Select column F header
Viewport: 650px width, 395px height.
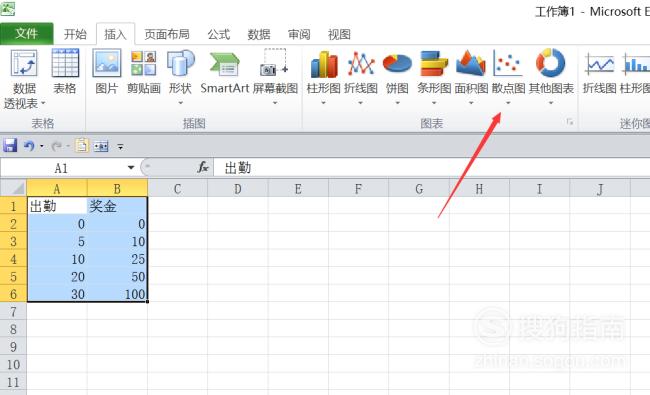[358, 189]
